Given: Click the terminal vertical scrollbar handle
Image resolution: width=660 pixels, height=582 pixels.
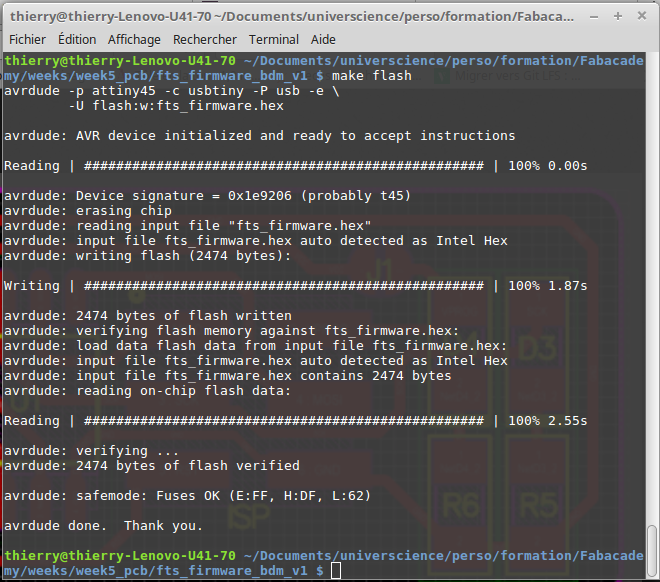Looking at the screenshot, I should [x=652, y=551].
